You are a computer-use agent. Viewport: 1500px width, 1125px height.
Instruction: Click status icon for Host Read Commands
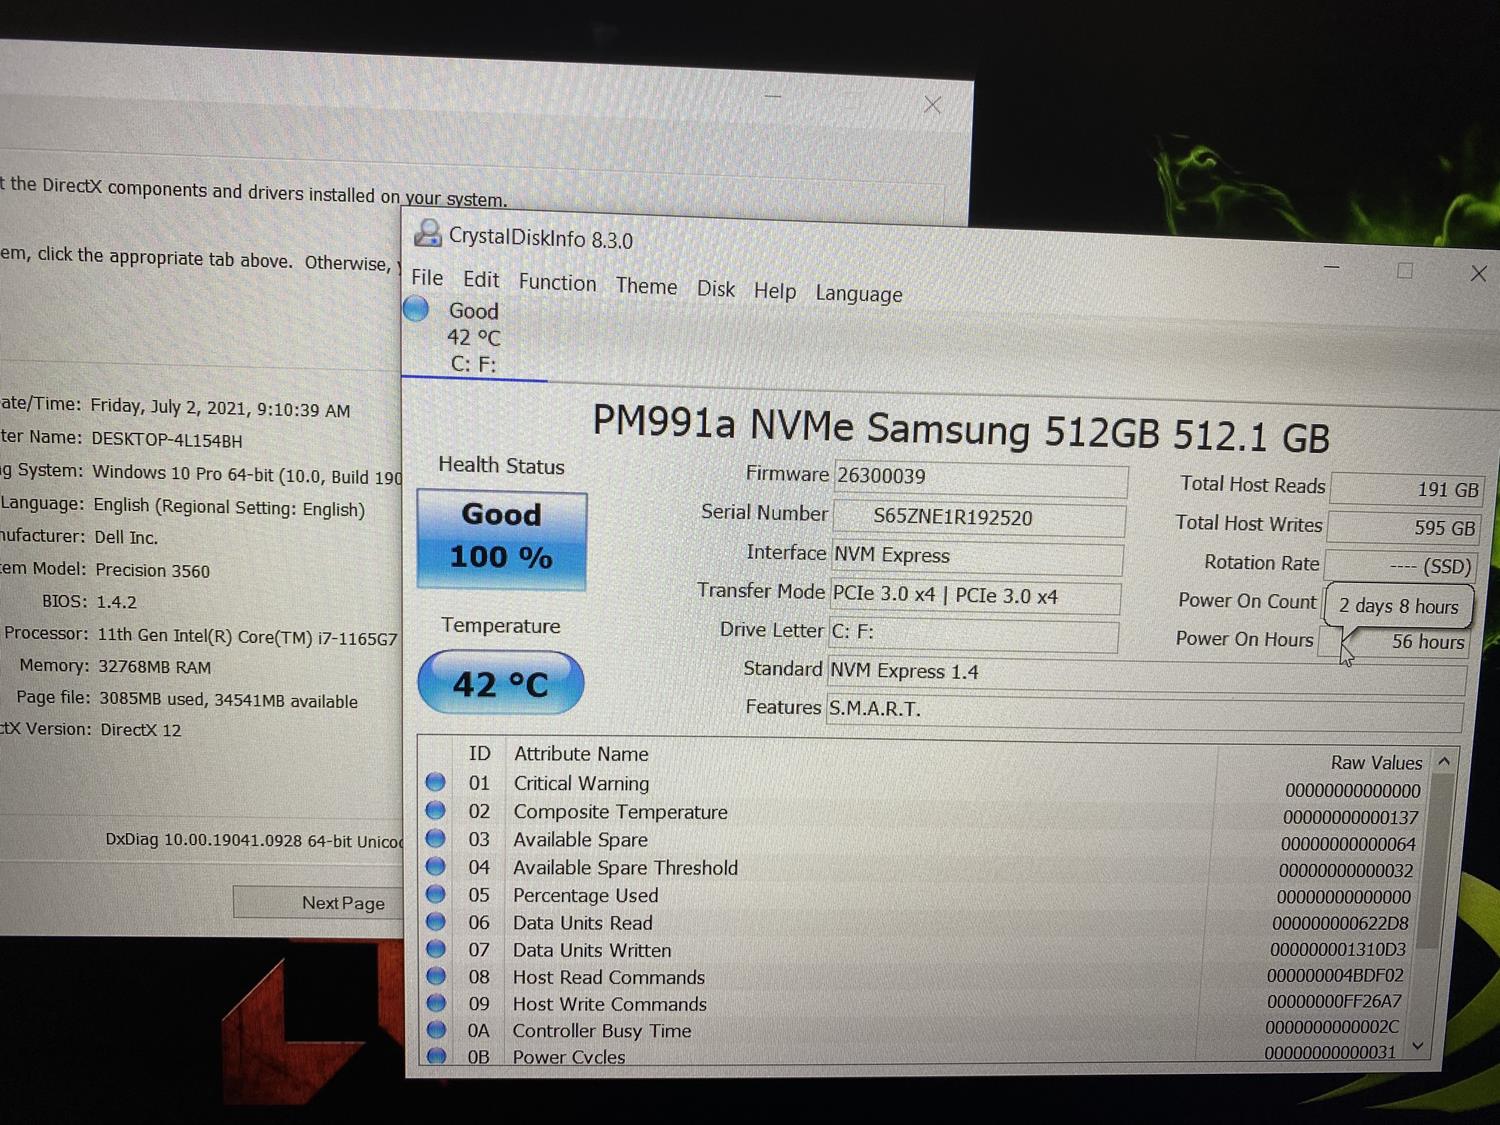click(436, 975)
